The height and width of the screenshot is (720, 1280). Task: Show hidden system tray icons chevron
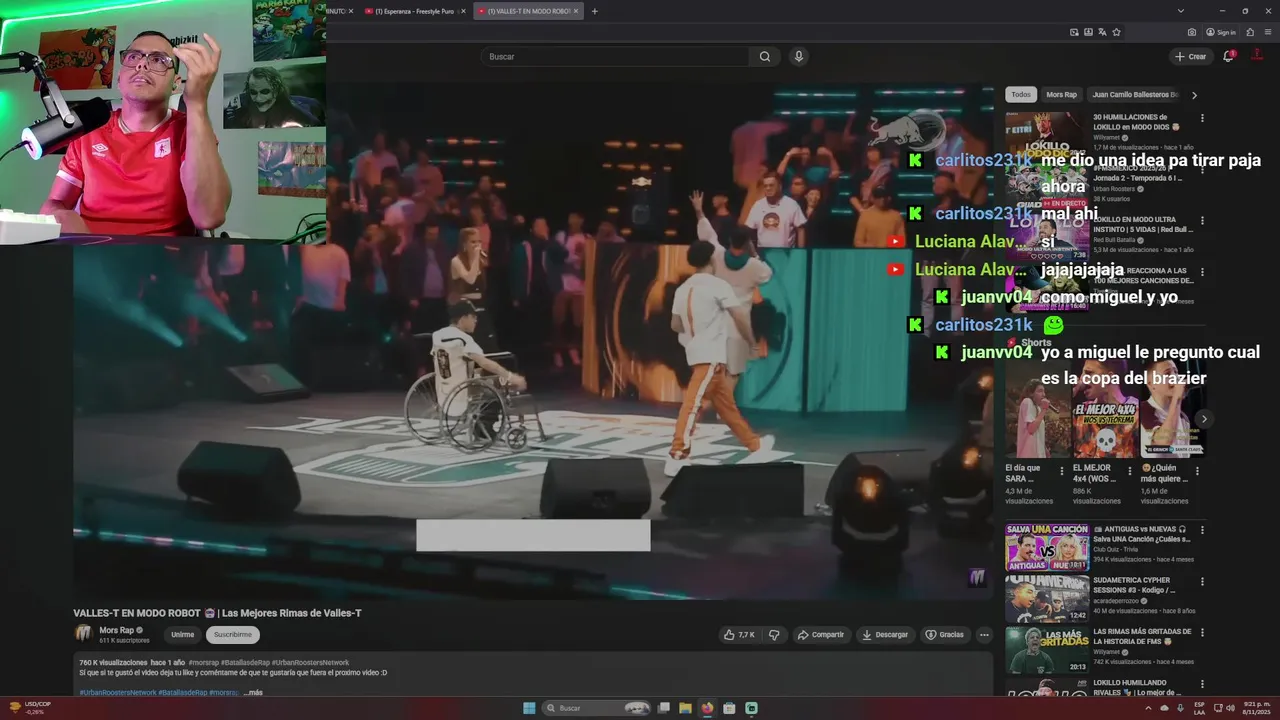coord(1148,708)
